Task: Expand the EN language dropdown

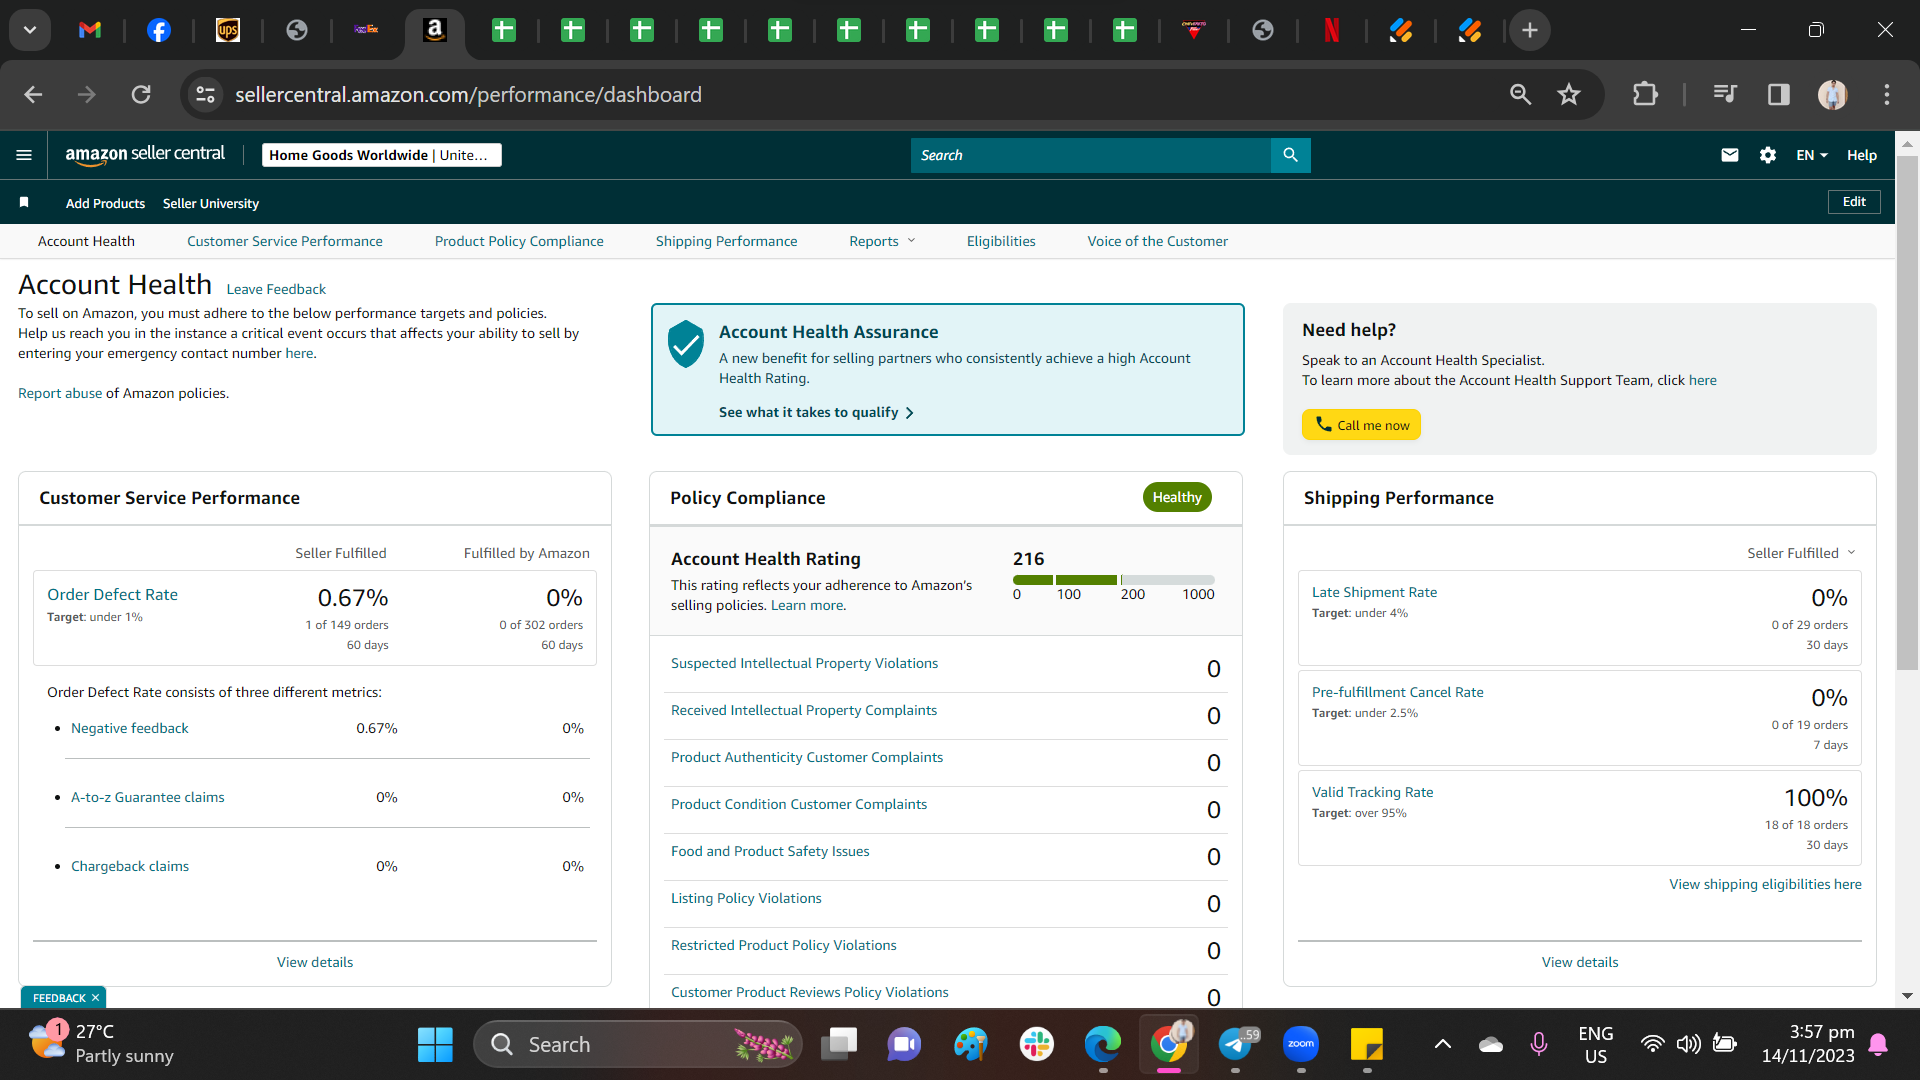Action: tap(1811, 155)
